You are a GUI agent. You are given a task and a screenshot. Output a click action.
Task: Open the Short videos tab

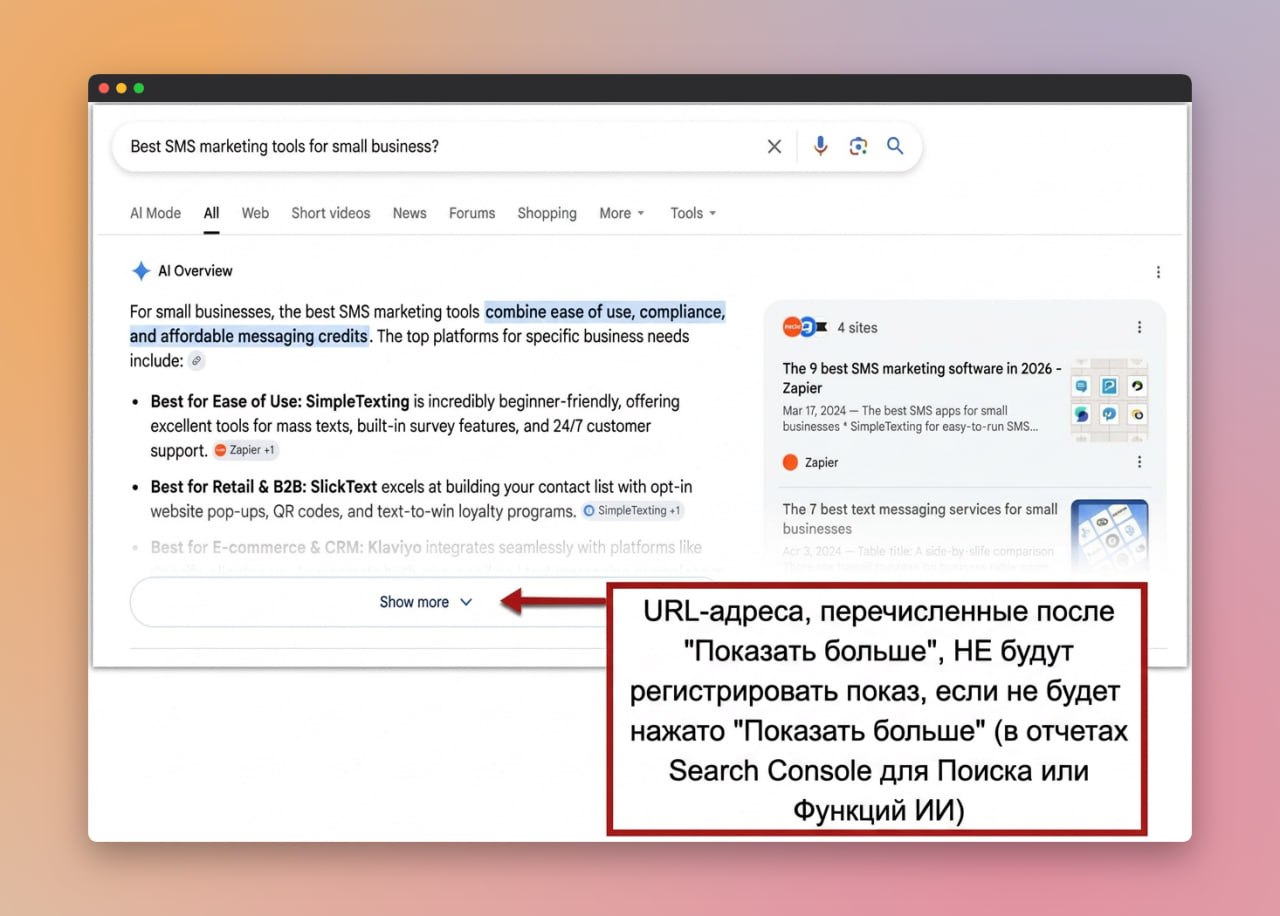coord(330,213)
